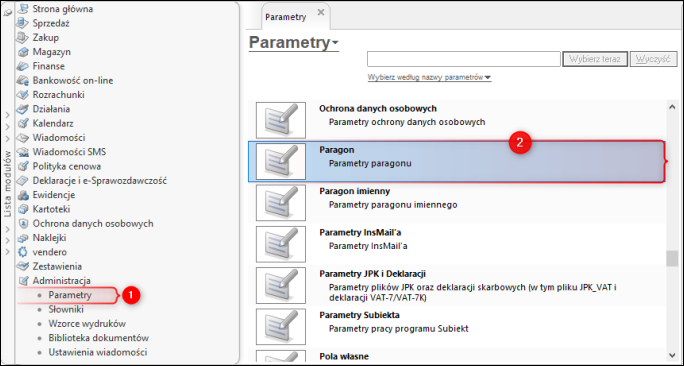684x366 pixels.
Task: Click the scrollbar down arrow in parameters list
Action: tap(672, 356)
